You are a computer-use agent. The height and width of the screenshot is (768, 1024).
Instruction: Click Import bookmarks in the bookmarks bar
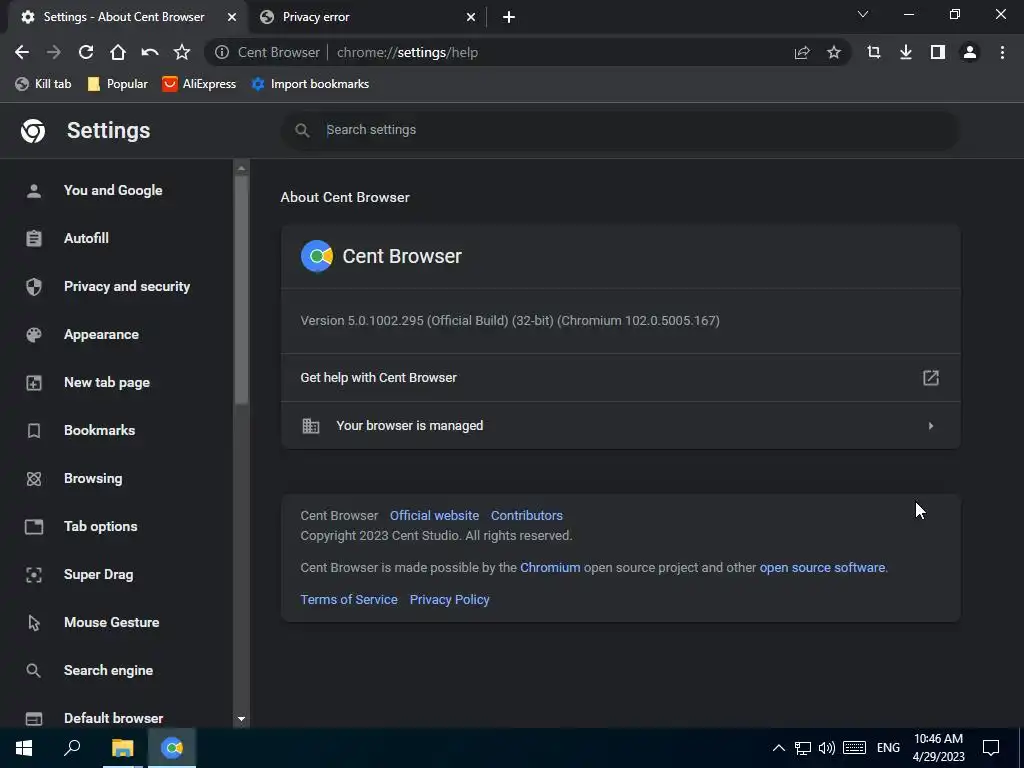[310, 84]
